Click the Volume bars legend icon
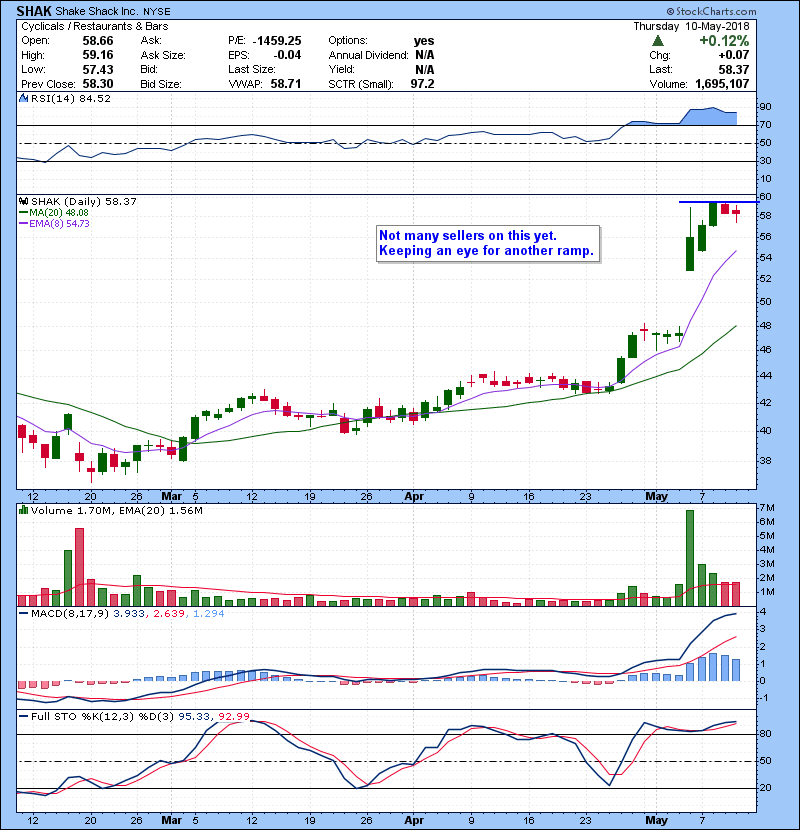Viewport: 800px width, 830px height. coord(24,511)
